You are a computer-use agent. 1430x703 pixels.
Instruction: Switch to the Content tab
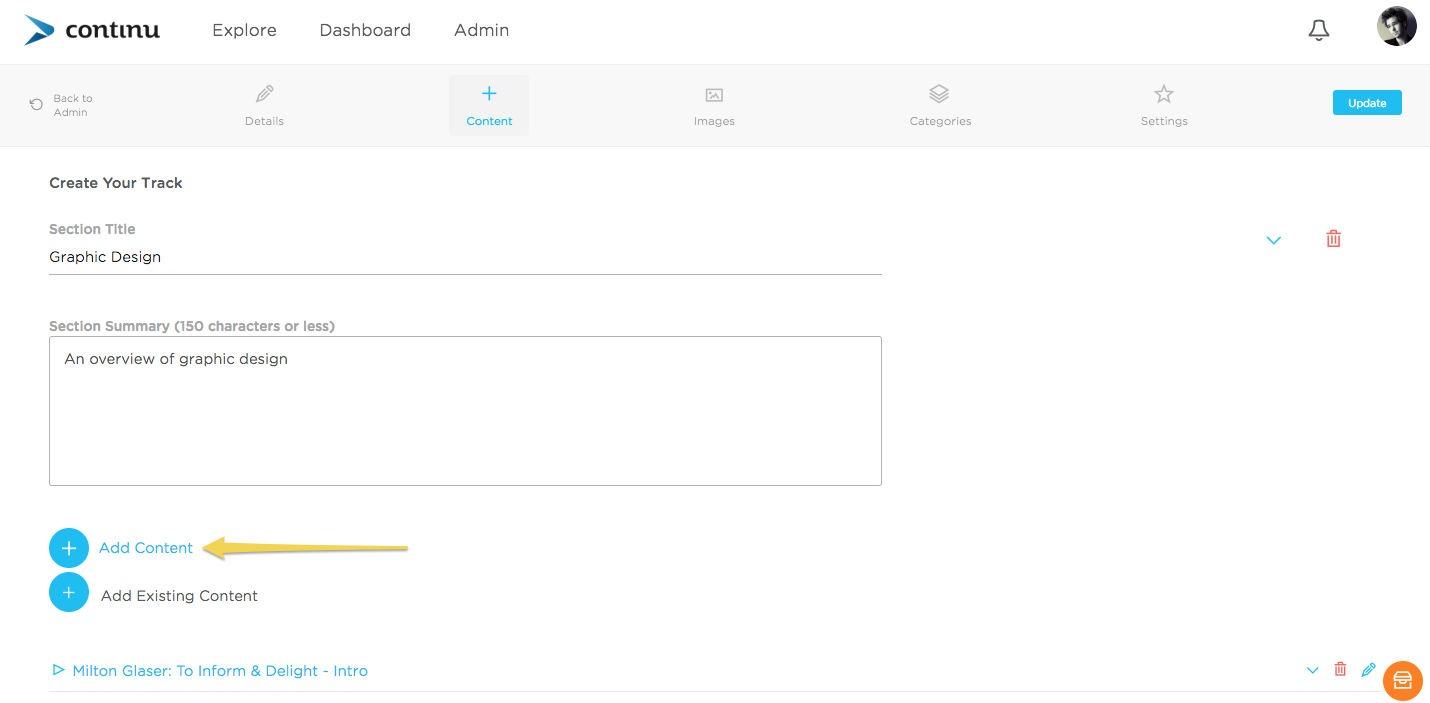[x=489, y=106]
